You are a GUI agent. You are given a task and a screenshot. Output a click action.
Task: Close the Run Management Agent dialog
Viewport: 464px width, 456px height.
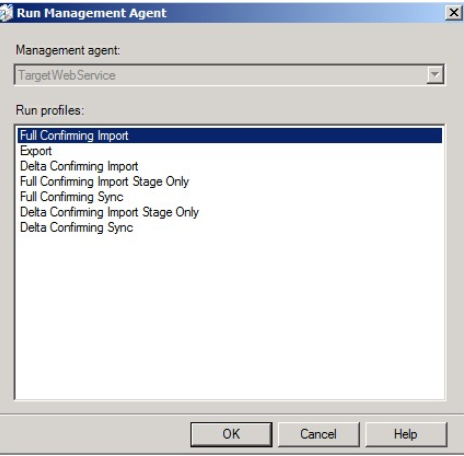[x=454, y=13]
